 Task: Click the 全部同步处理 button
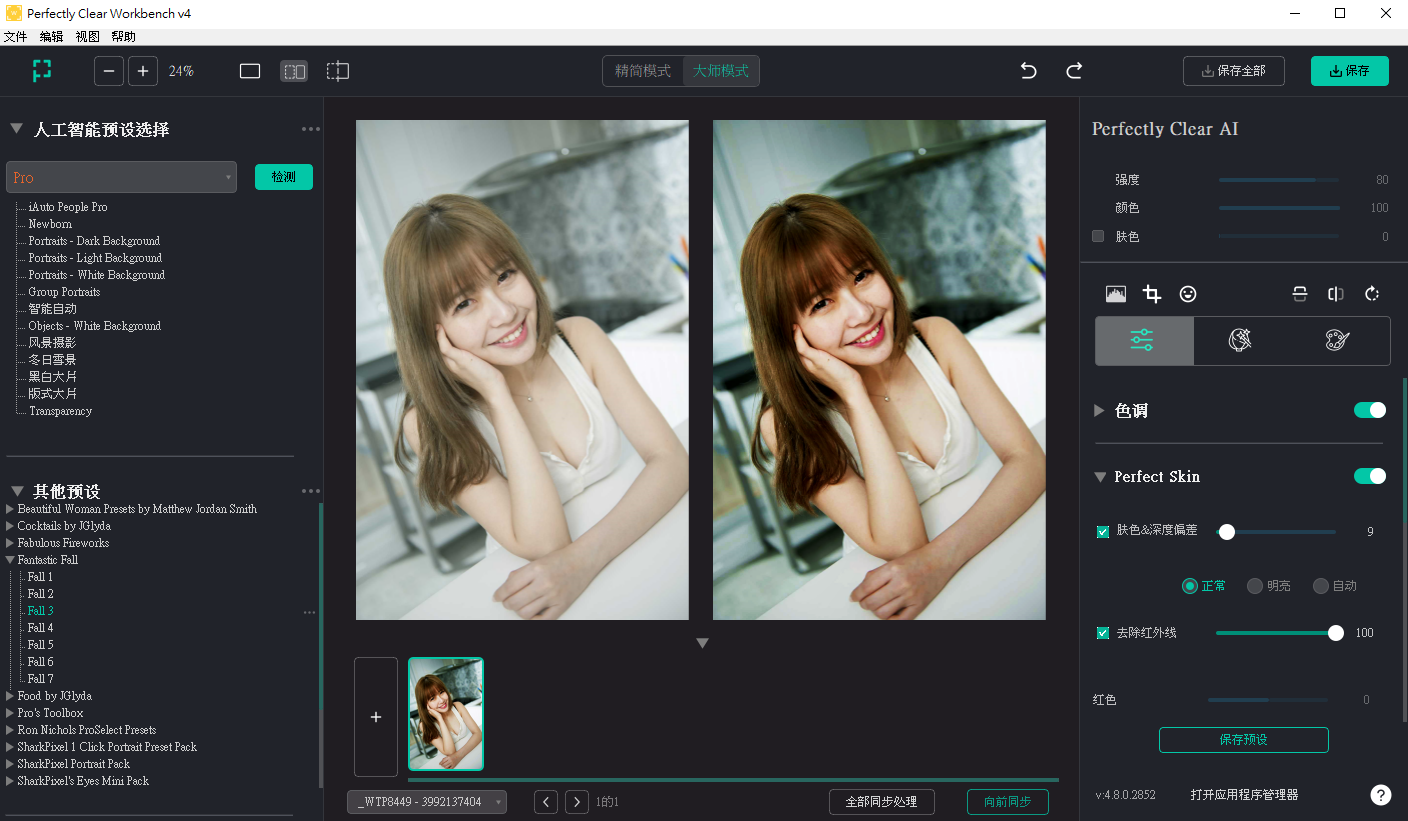(x=881, y=802)
